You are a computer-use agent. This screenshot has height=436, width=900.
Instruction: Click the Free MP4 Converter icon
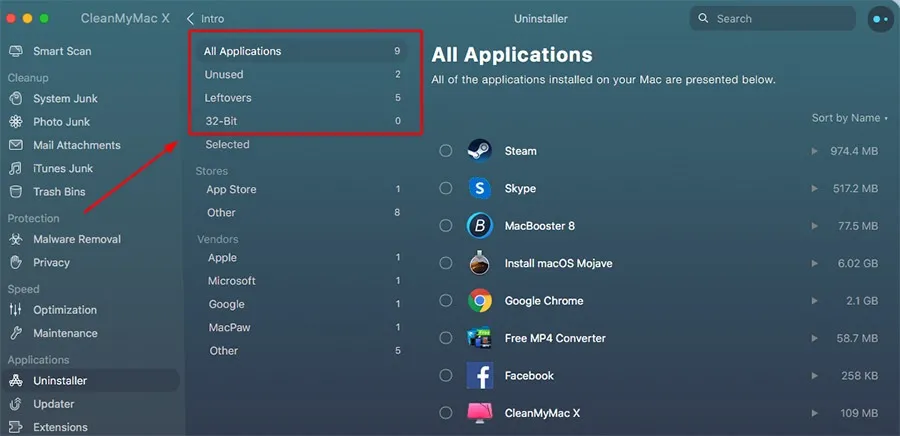click(x=479, y=338)
